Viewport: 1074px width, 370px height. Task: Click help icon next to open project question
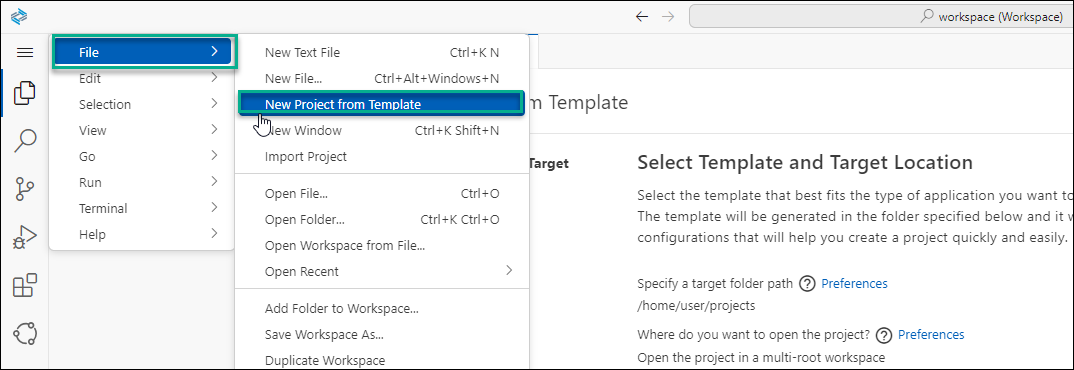884,335
